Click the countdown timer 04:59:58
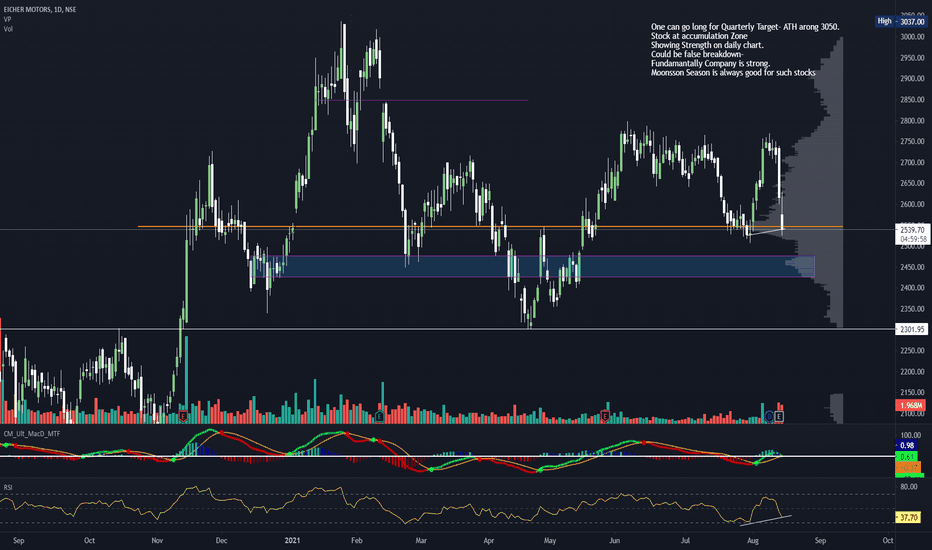 [x=912, y=239]
